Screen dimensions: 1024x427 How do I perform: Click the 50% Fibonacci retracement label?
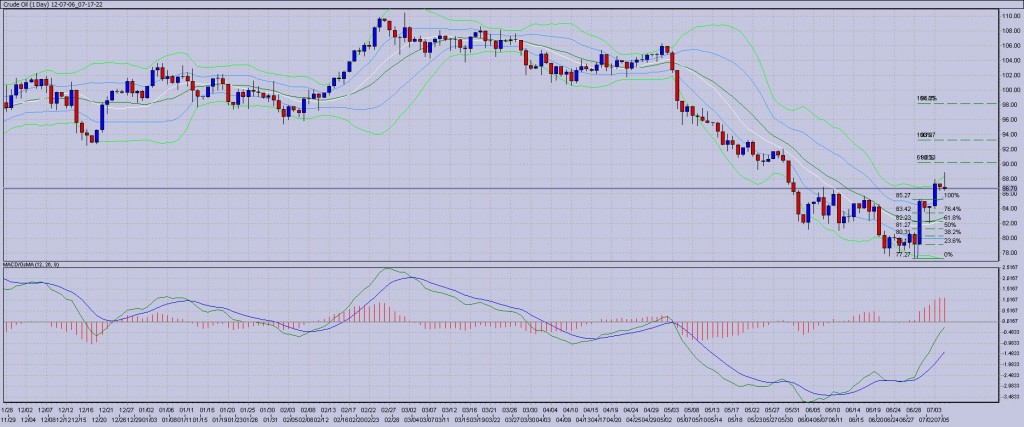click(950, 225)
